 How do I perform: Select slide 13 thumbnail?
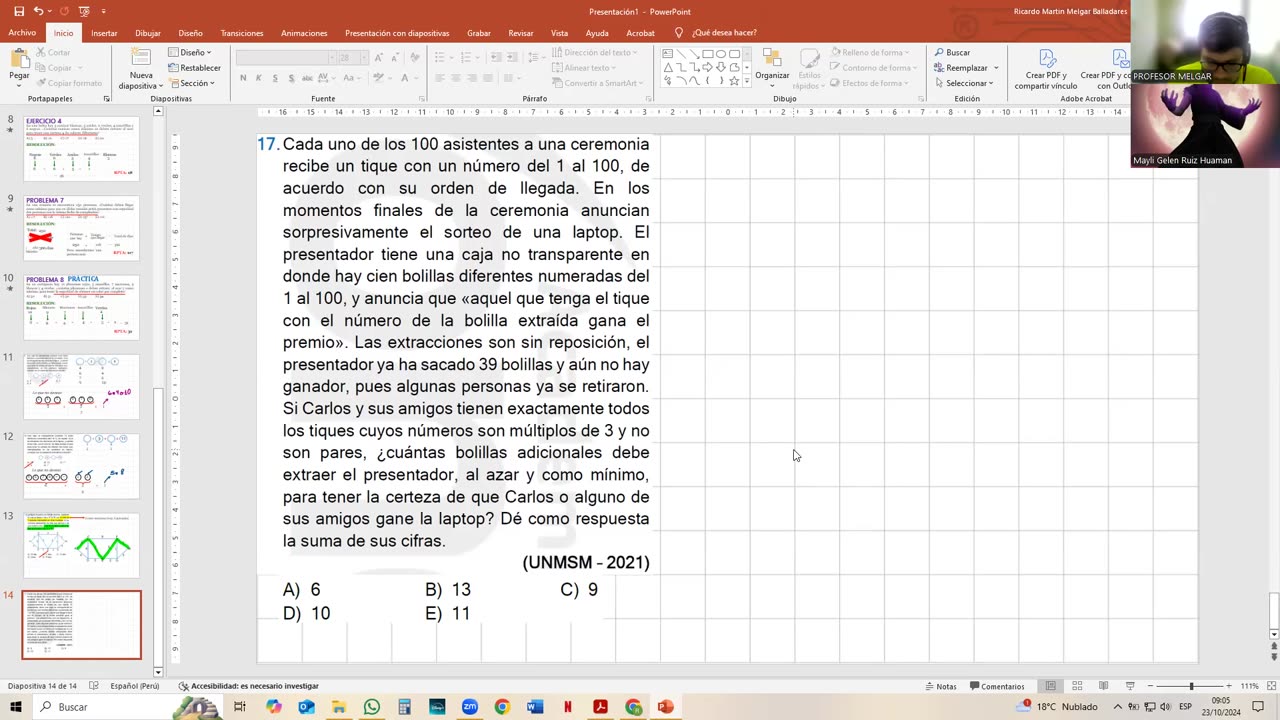(81, 545)
